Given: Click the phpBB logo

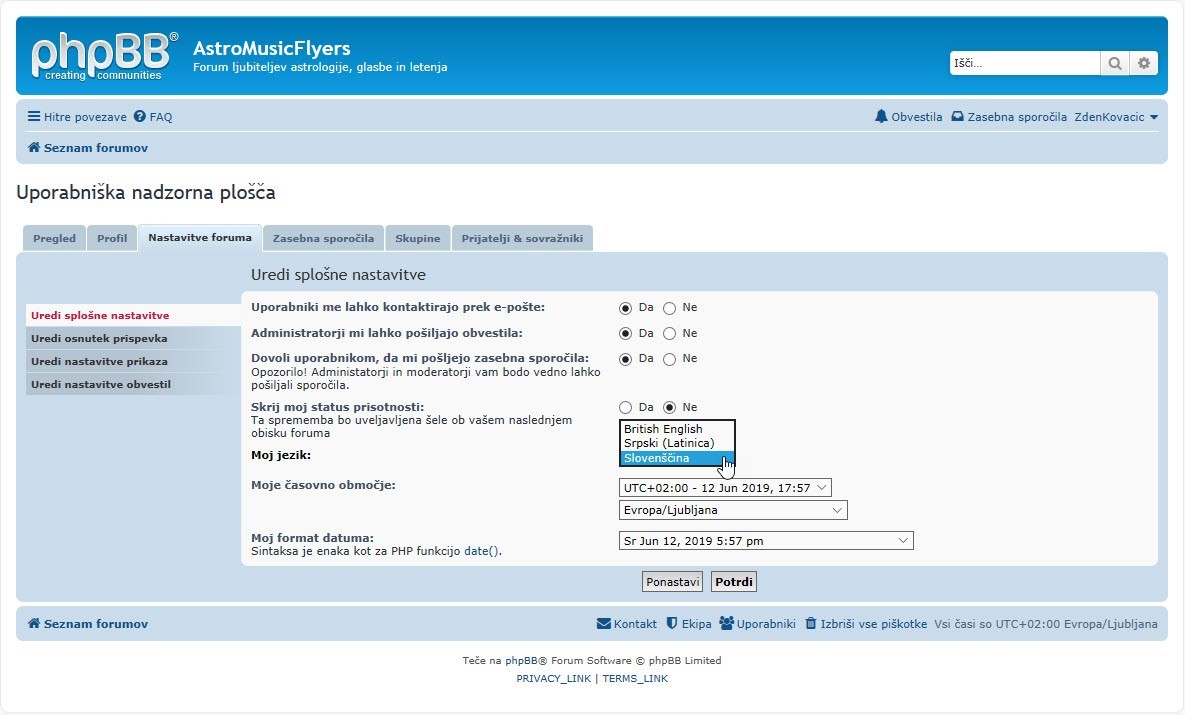Looking at the screenshot, I should click(x=104, y=56).
